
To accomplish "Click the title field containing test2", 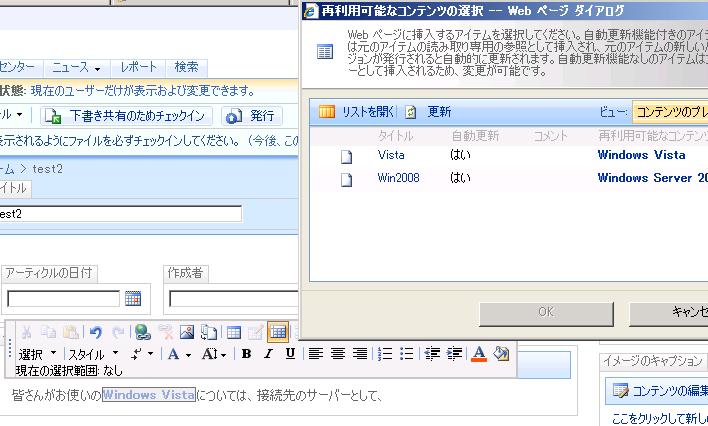I will coord(120,214).
